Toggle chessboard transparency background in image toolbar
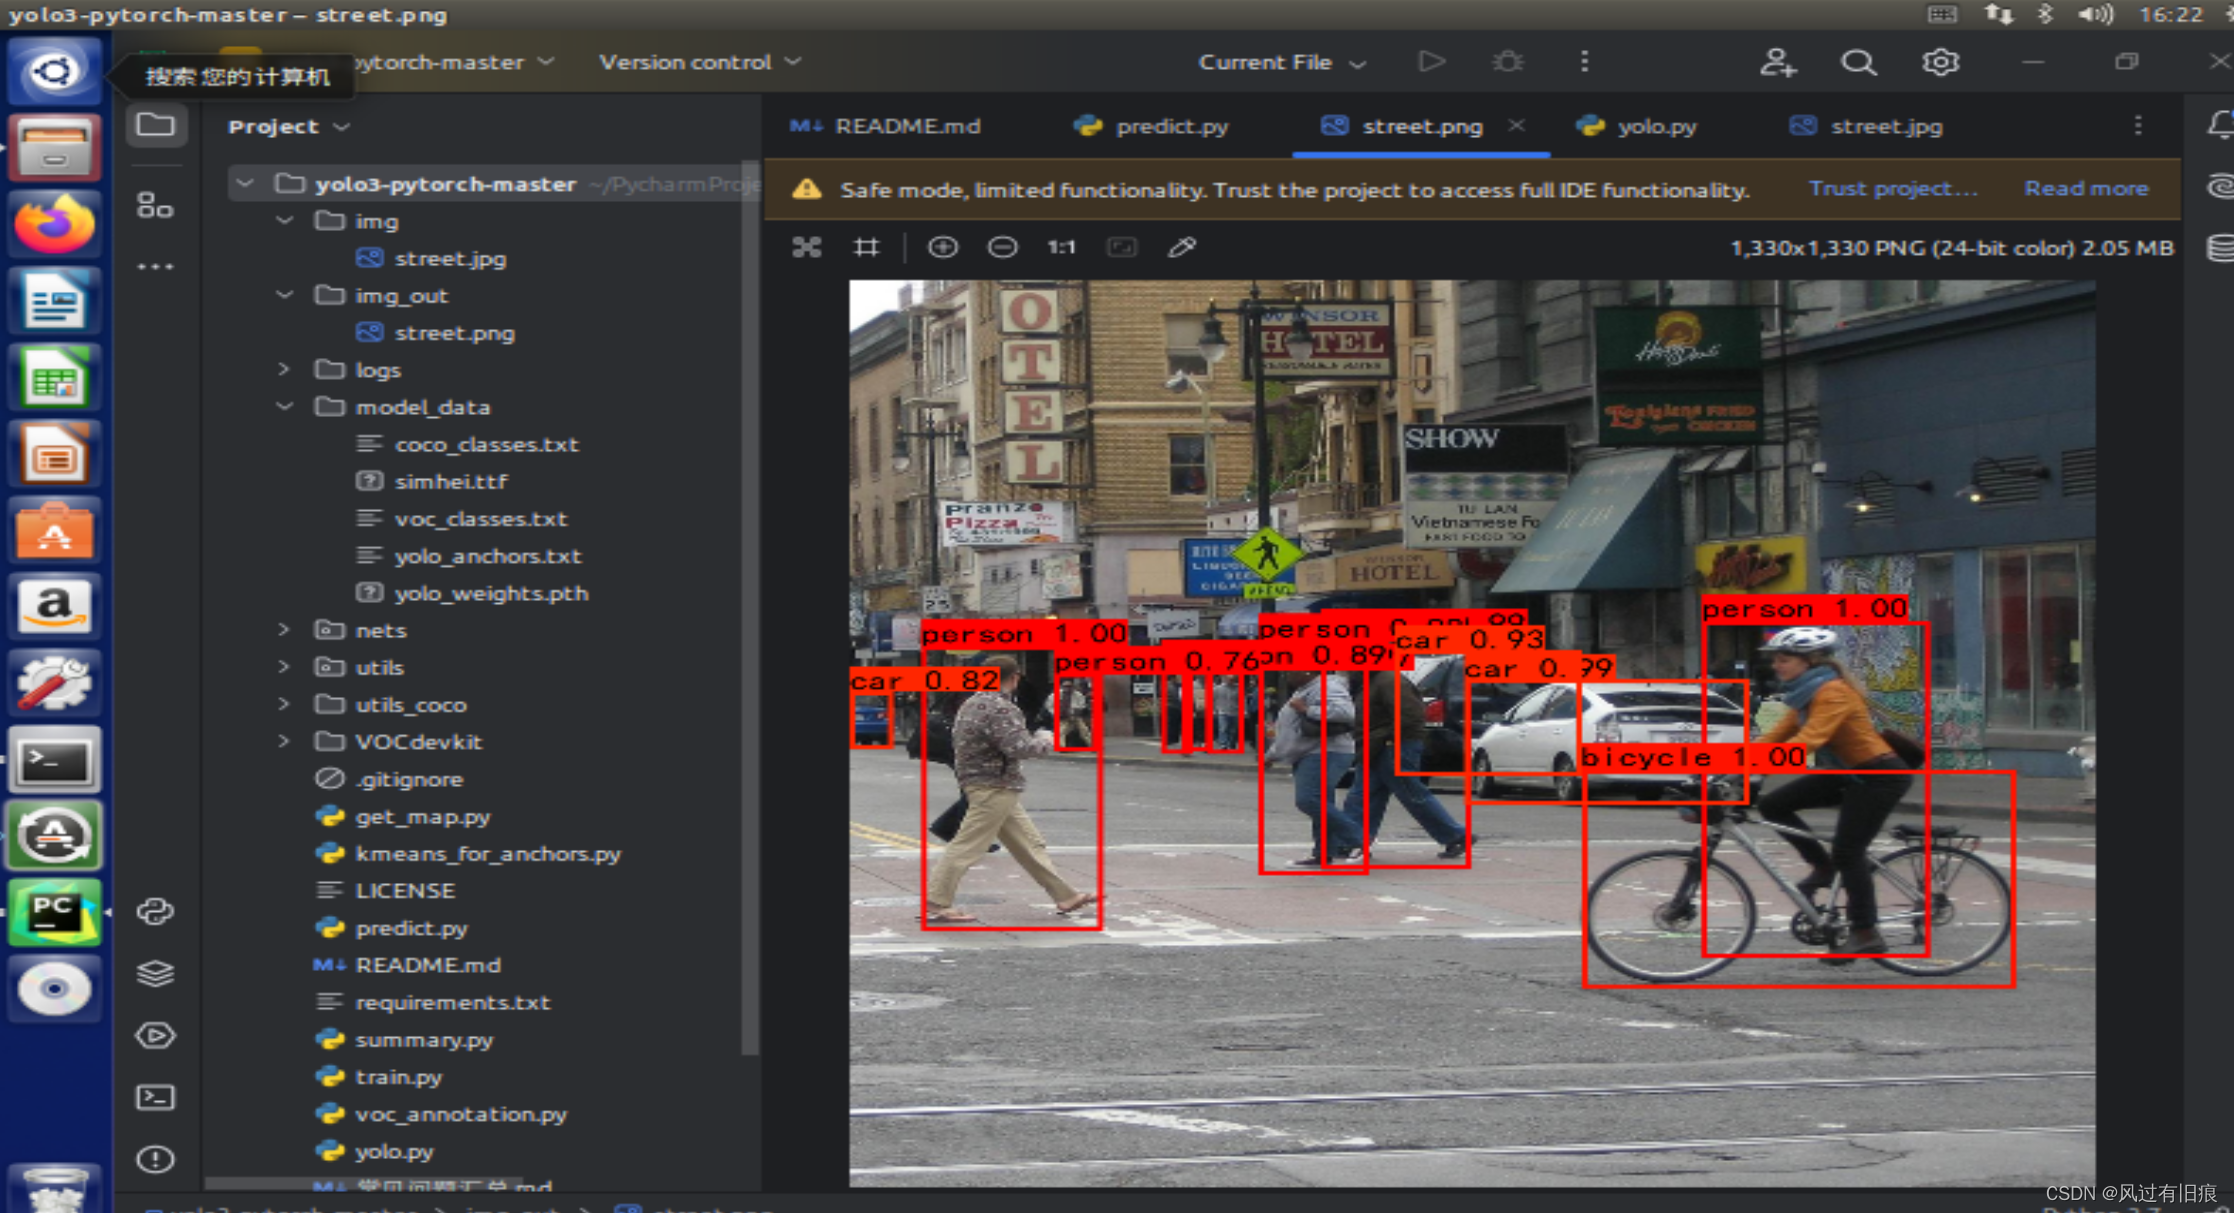 coord(807,247)
